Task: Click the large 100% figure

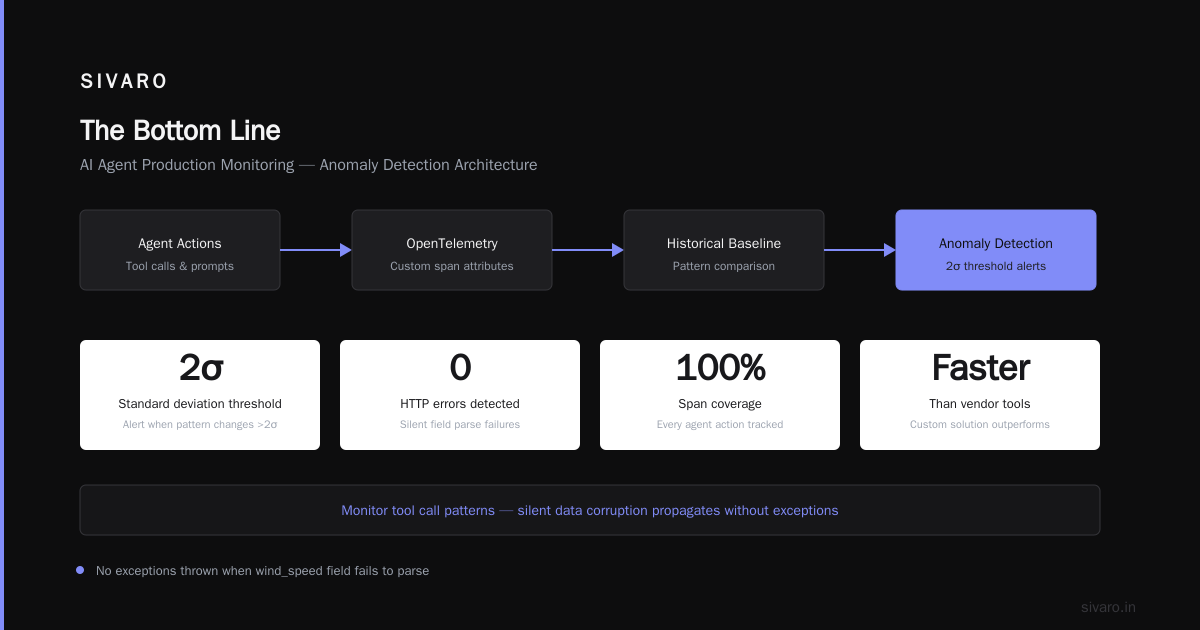Action: (721, 368)
